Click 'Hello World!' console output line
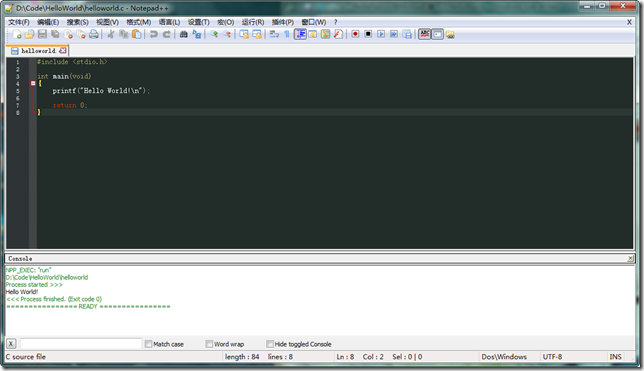Viewport: 644px width, 371px height. 22,292
